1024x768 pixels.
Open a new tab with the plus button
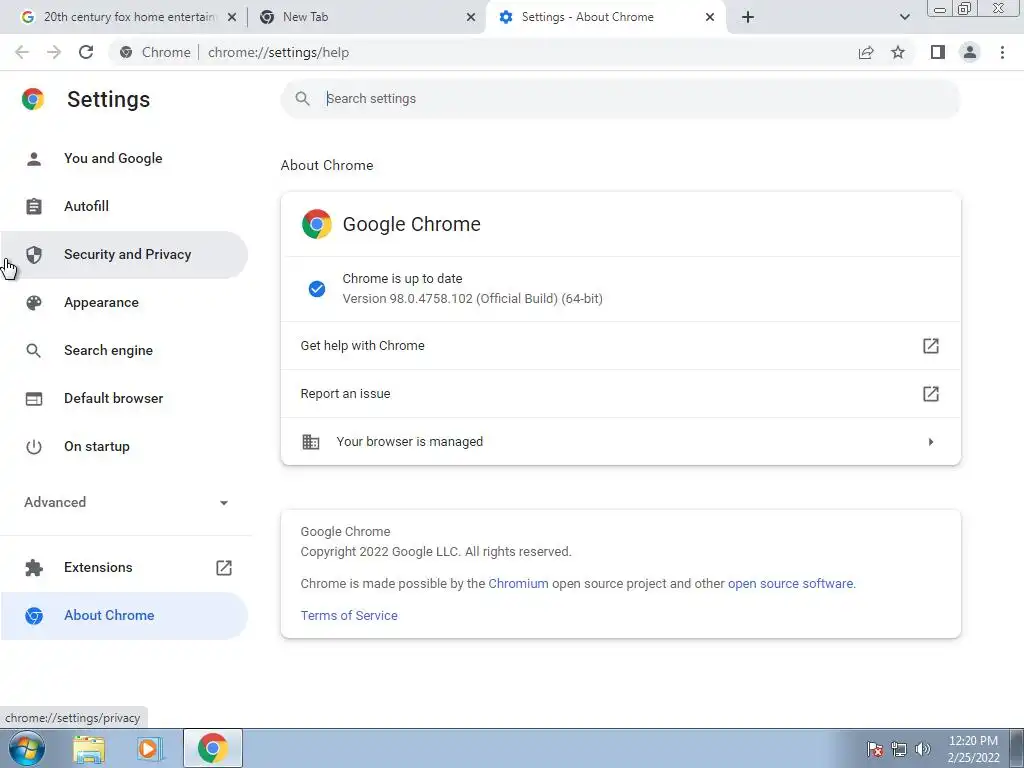[x=748, y=17]
